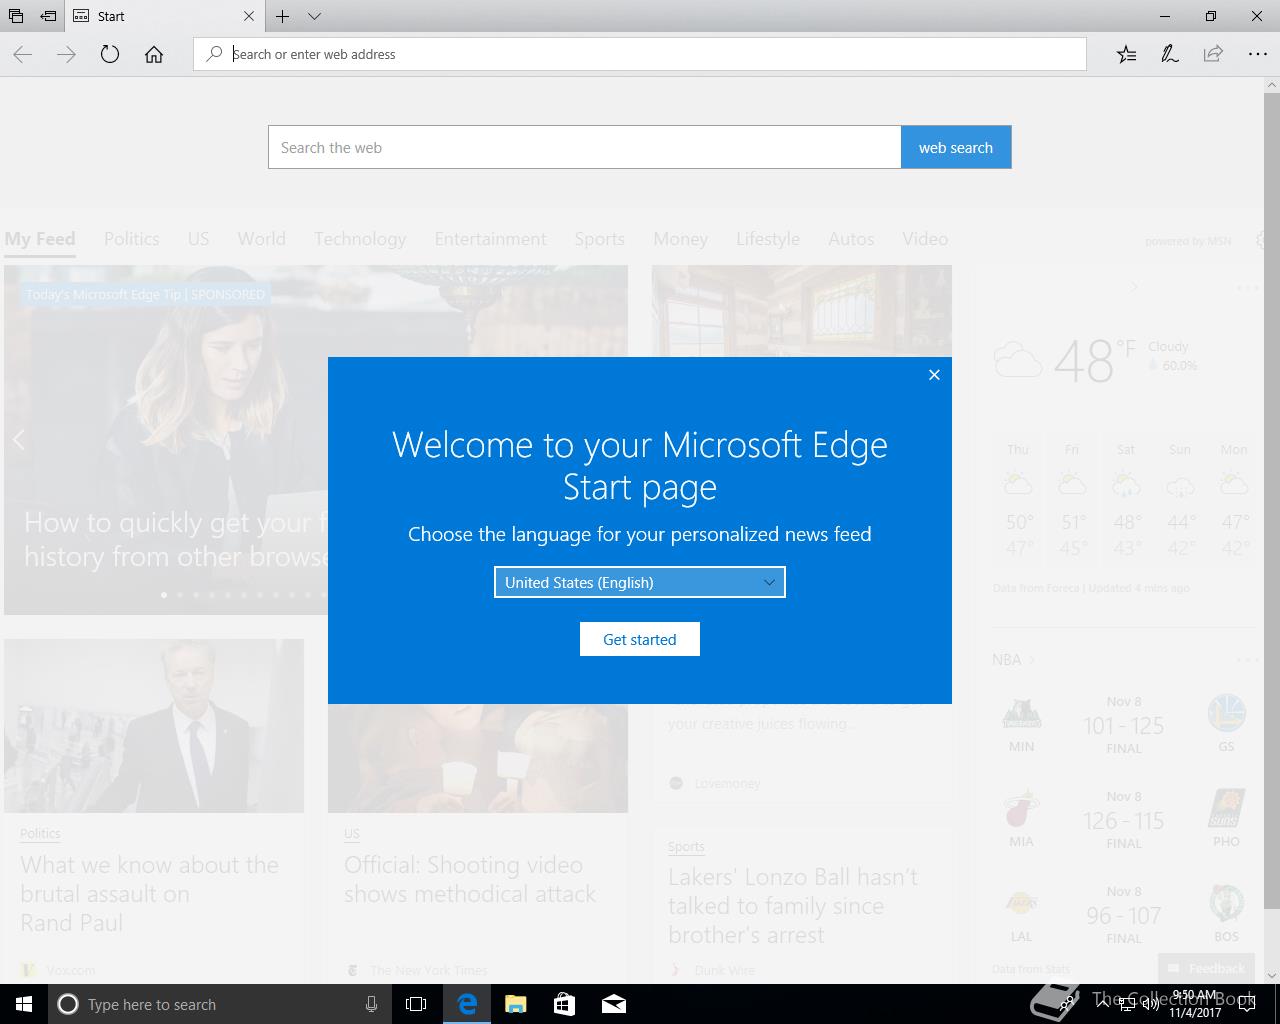
Task: Expand the tab previews chevron
Action: [x=314, y=16]
